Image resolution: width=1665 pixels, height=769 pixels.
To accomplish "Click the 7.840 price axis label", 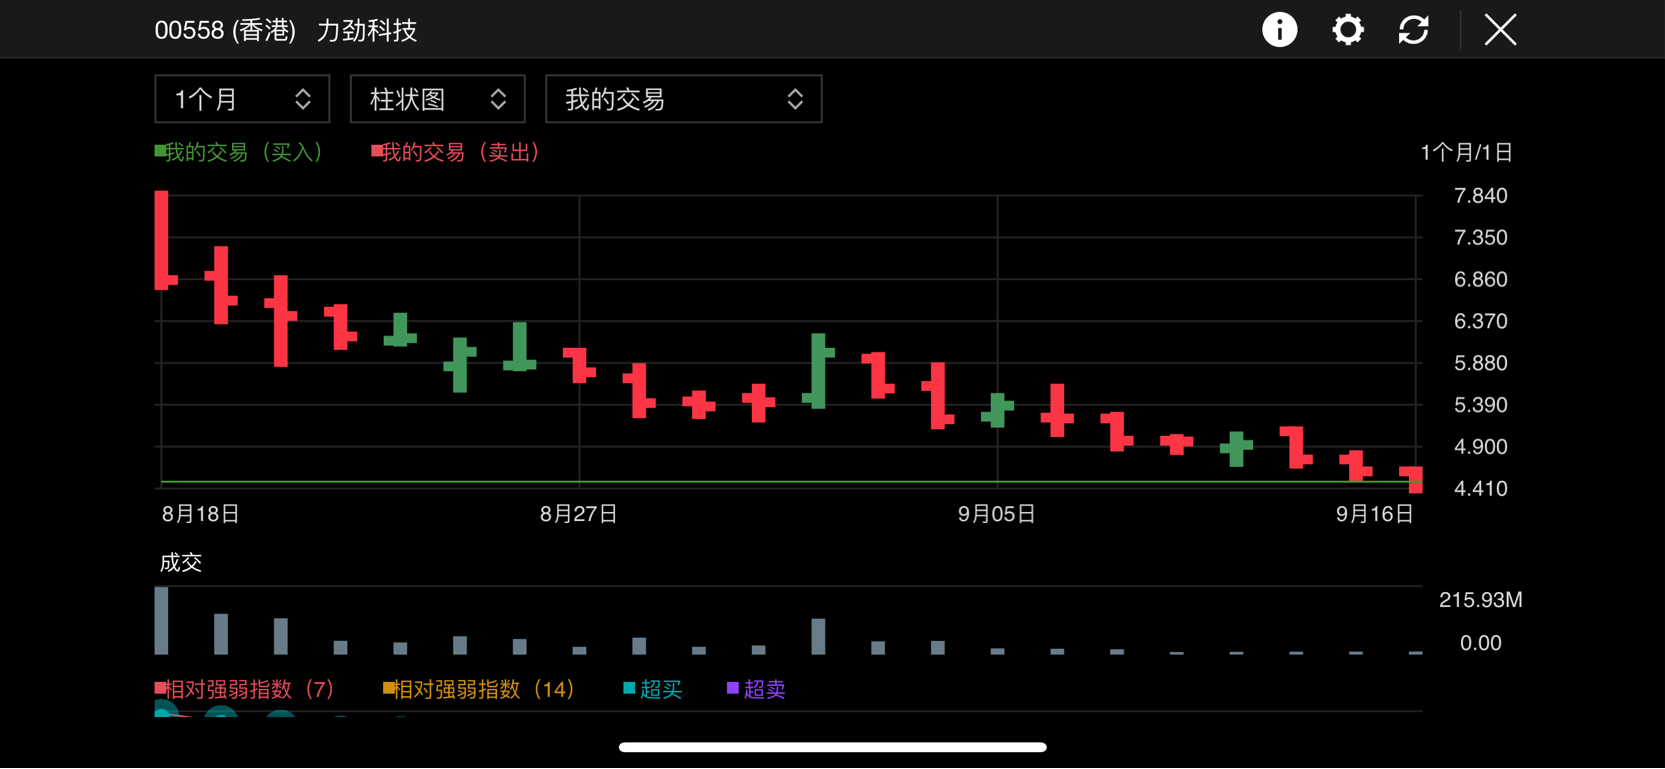I will [1481, 196].
